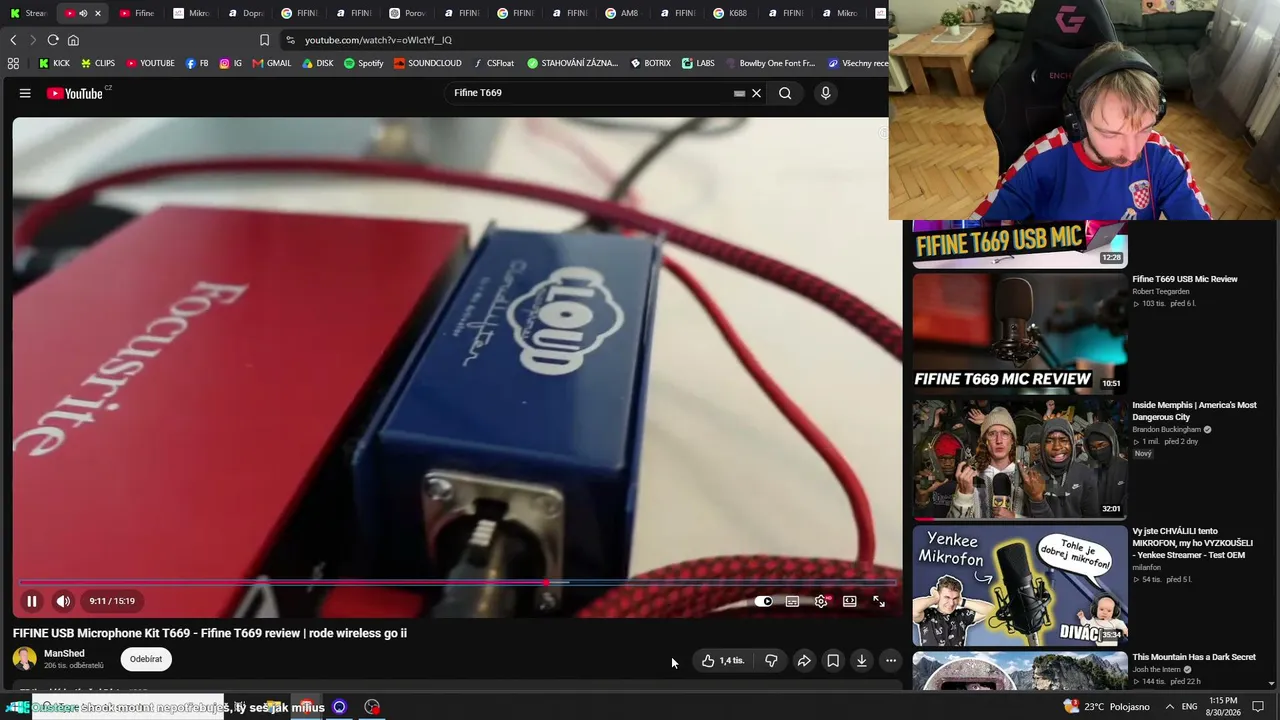Open the LABS bookmark
This screenshot has width=1280, height=720.
698,63
